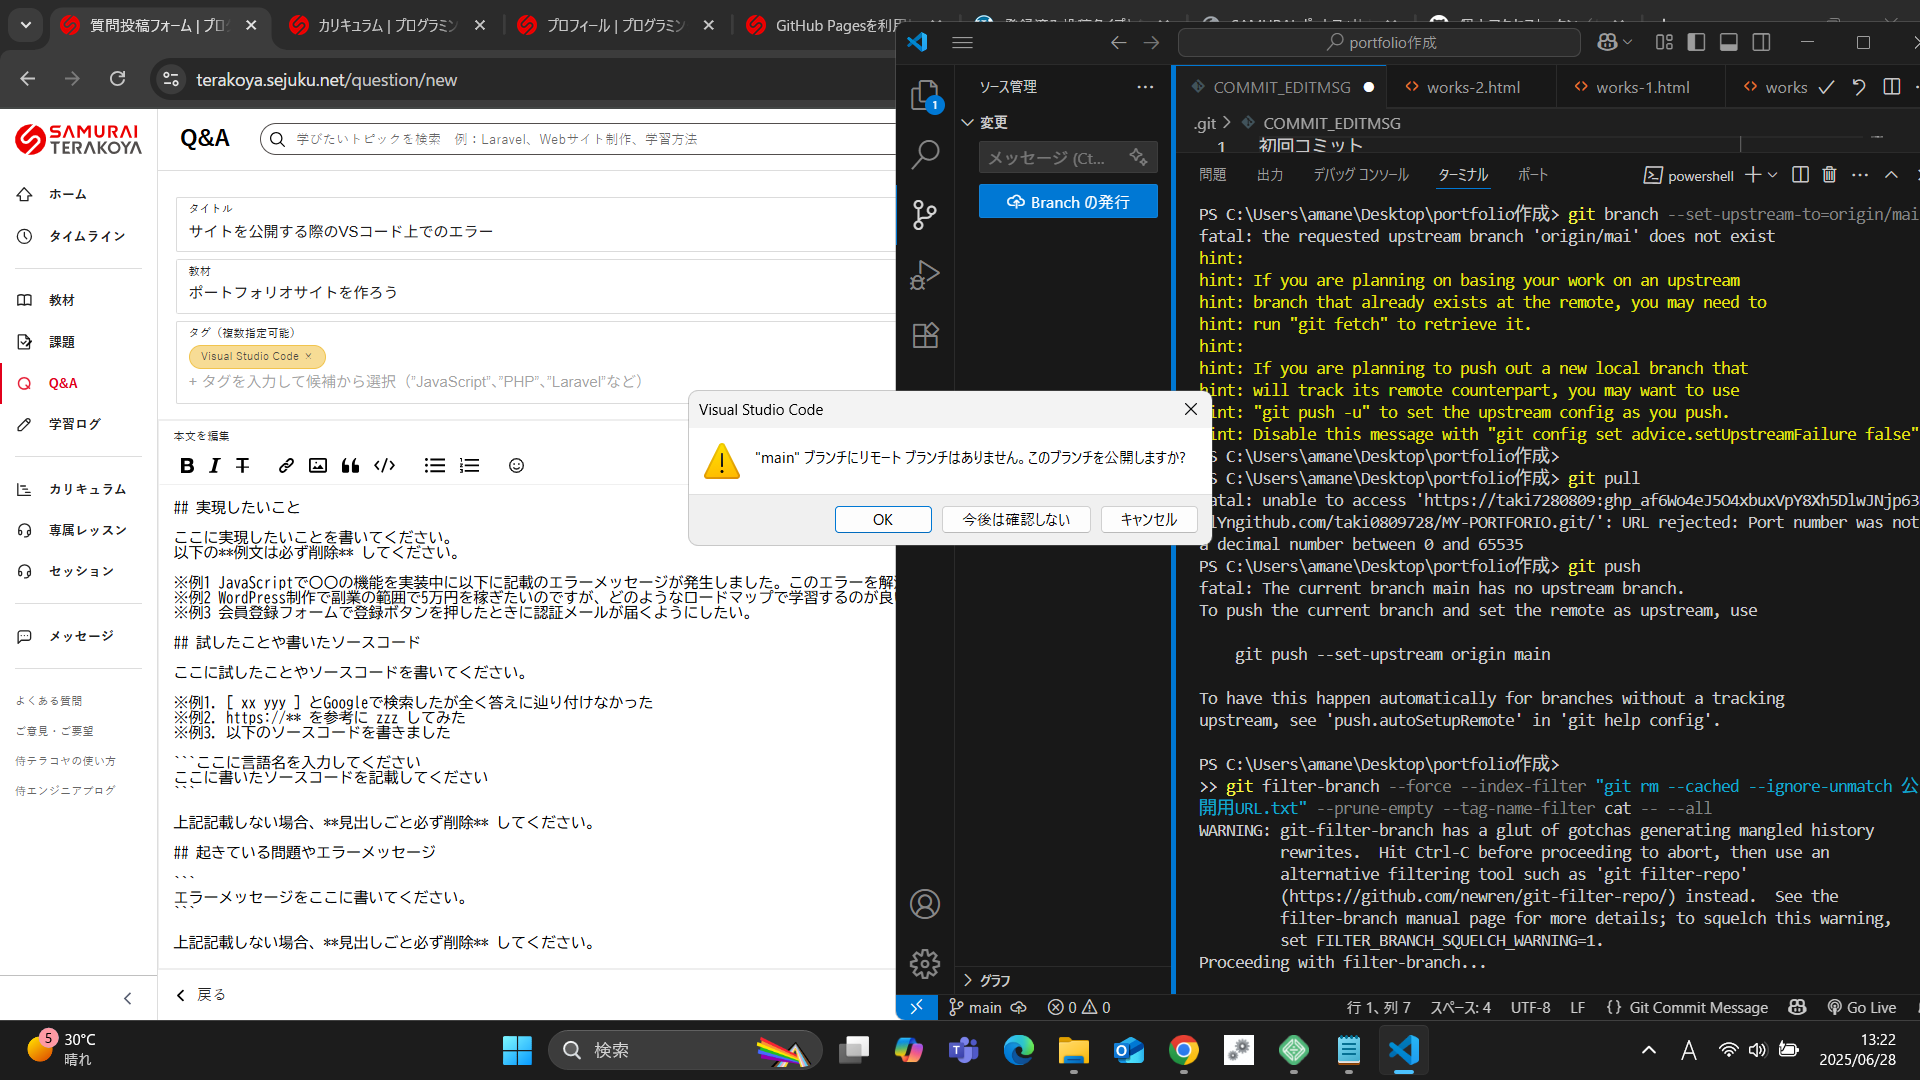Toggle bulleted list formatting
1920x1080 pixels.
[434, 465]
